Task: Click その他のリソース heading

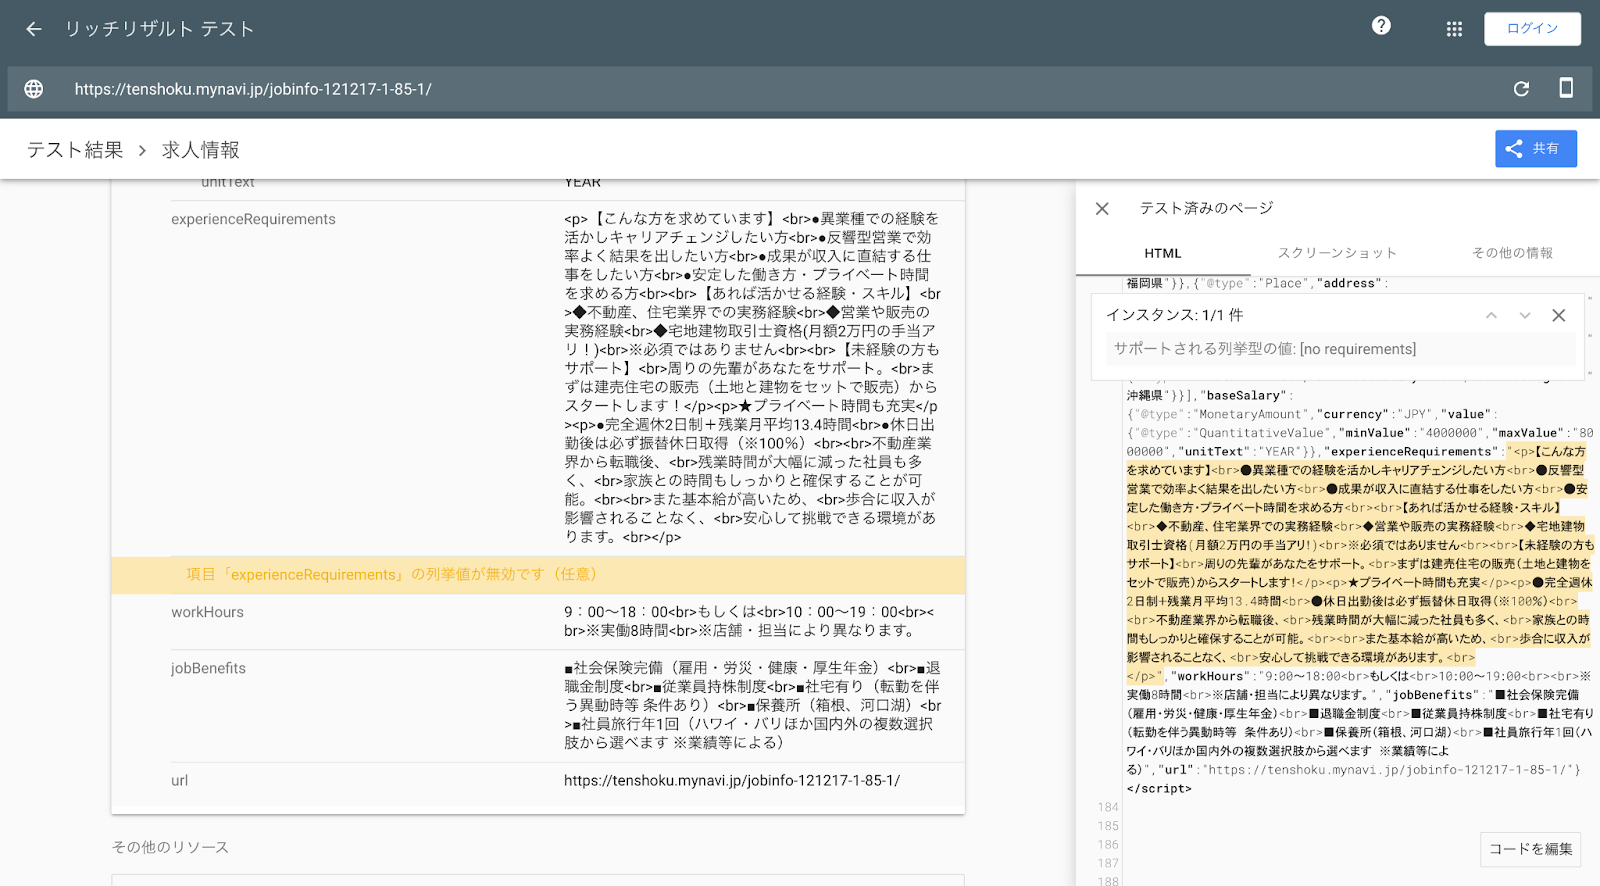Action: pyautogui.click(x=170, y=847)
